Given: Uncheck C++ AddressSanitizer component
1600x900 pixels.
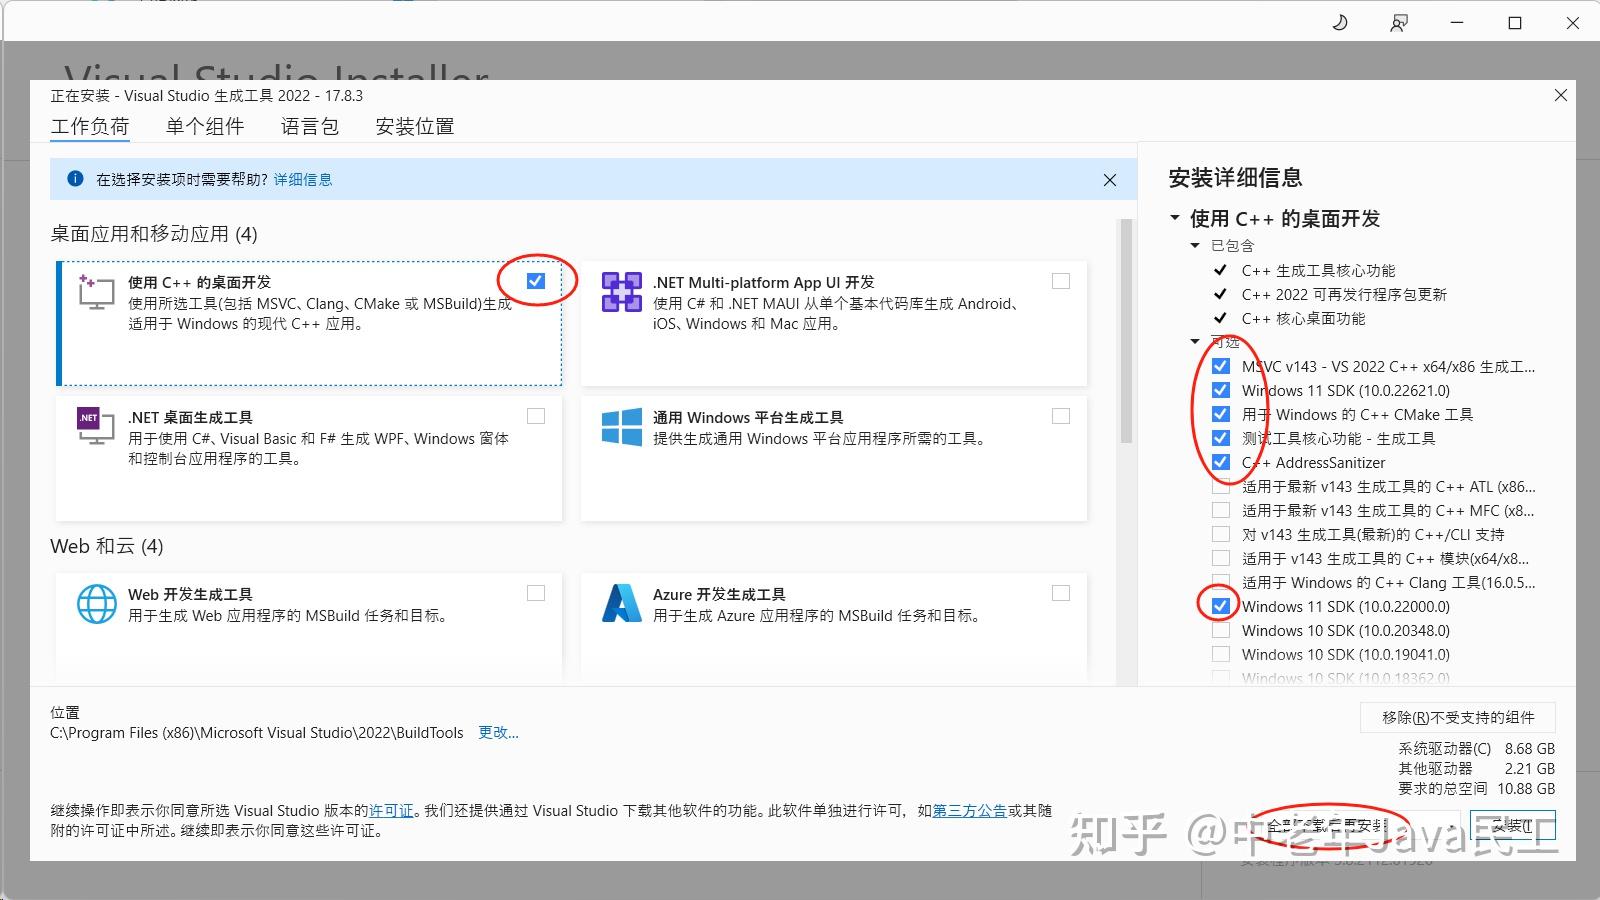Looking at the screenshot, I should tap(1221, 462).
